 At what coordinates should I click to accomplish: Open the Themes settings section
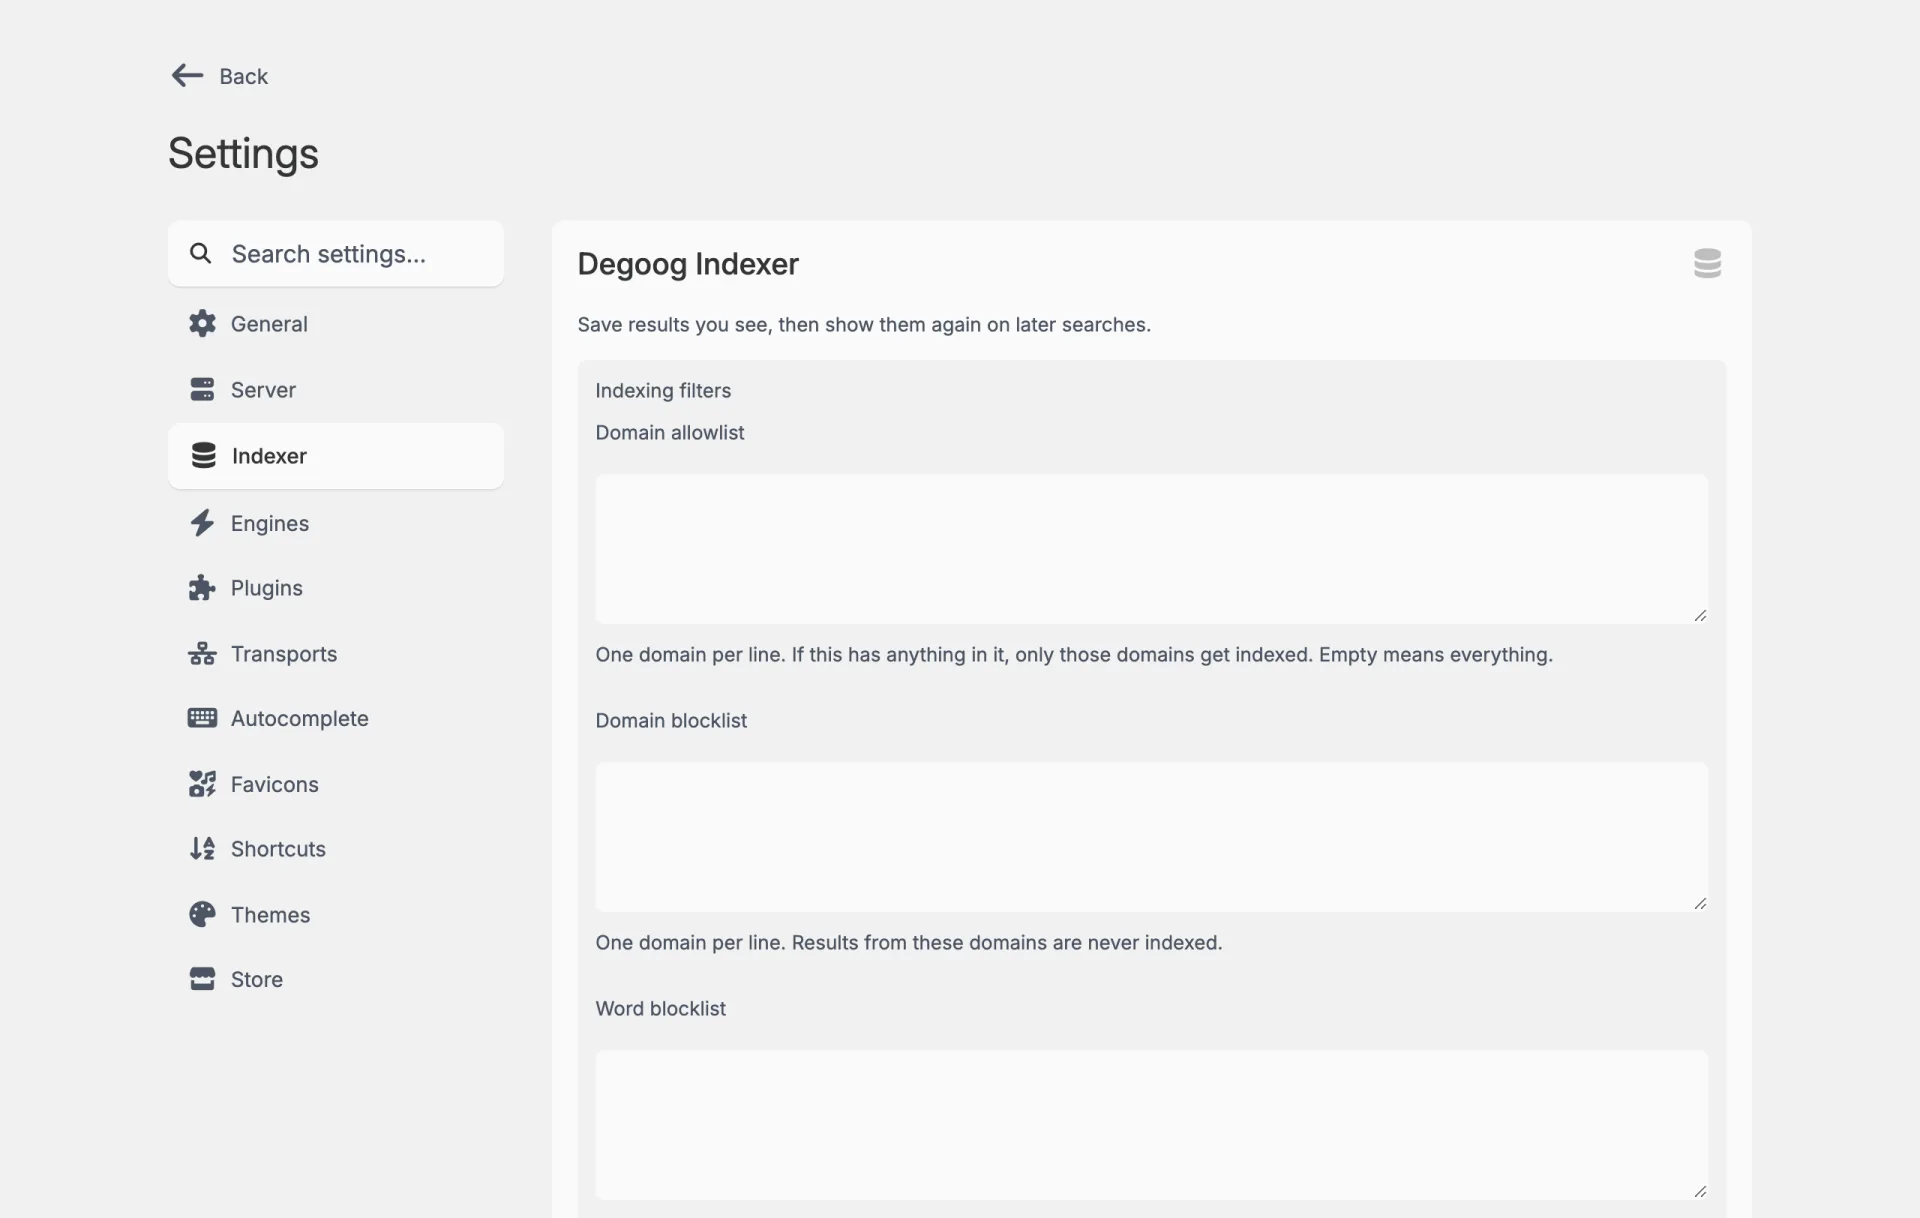336,915
